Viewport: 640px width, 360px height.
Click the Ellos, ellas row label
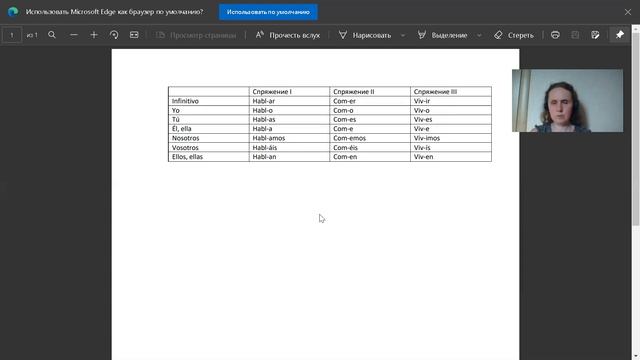tap(209, 157)
